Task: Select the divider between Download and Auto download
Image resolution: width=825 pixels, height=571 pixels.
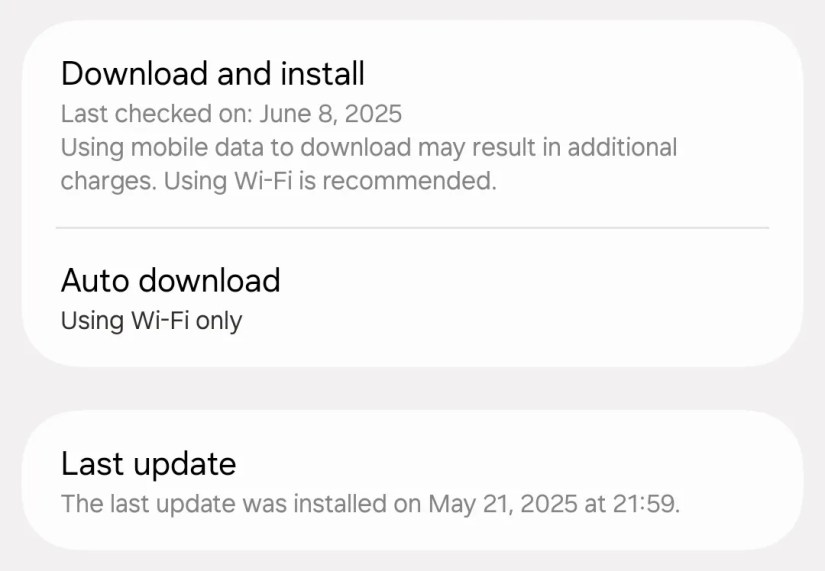Action: pos(412,228)
